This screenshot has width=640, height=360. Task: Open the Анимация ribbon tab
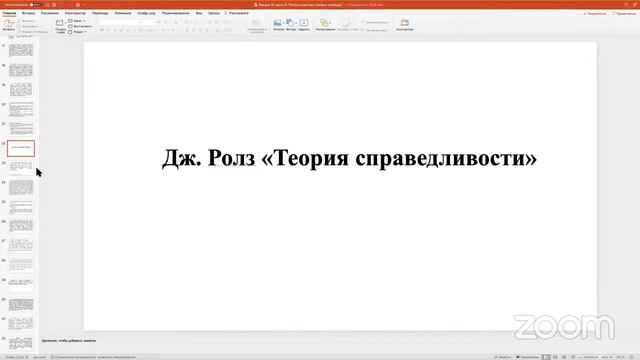[123, 13]
